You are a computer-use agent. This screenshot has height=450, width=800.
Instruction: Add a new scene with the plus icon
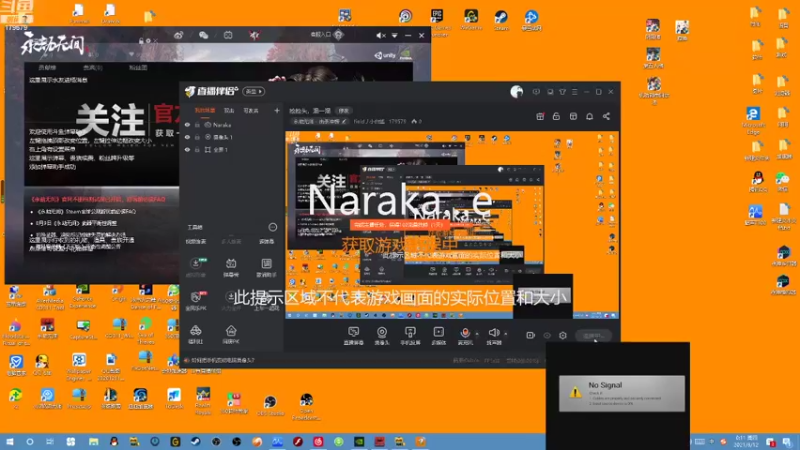277,110
